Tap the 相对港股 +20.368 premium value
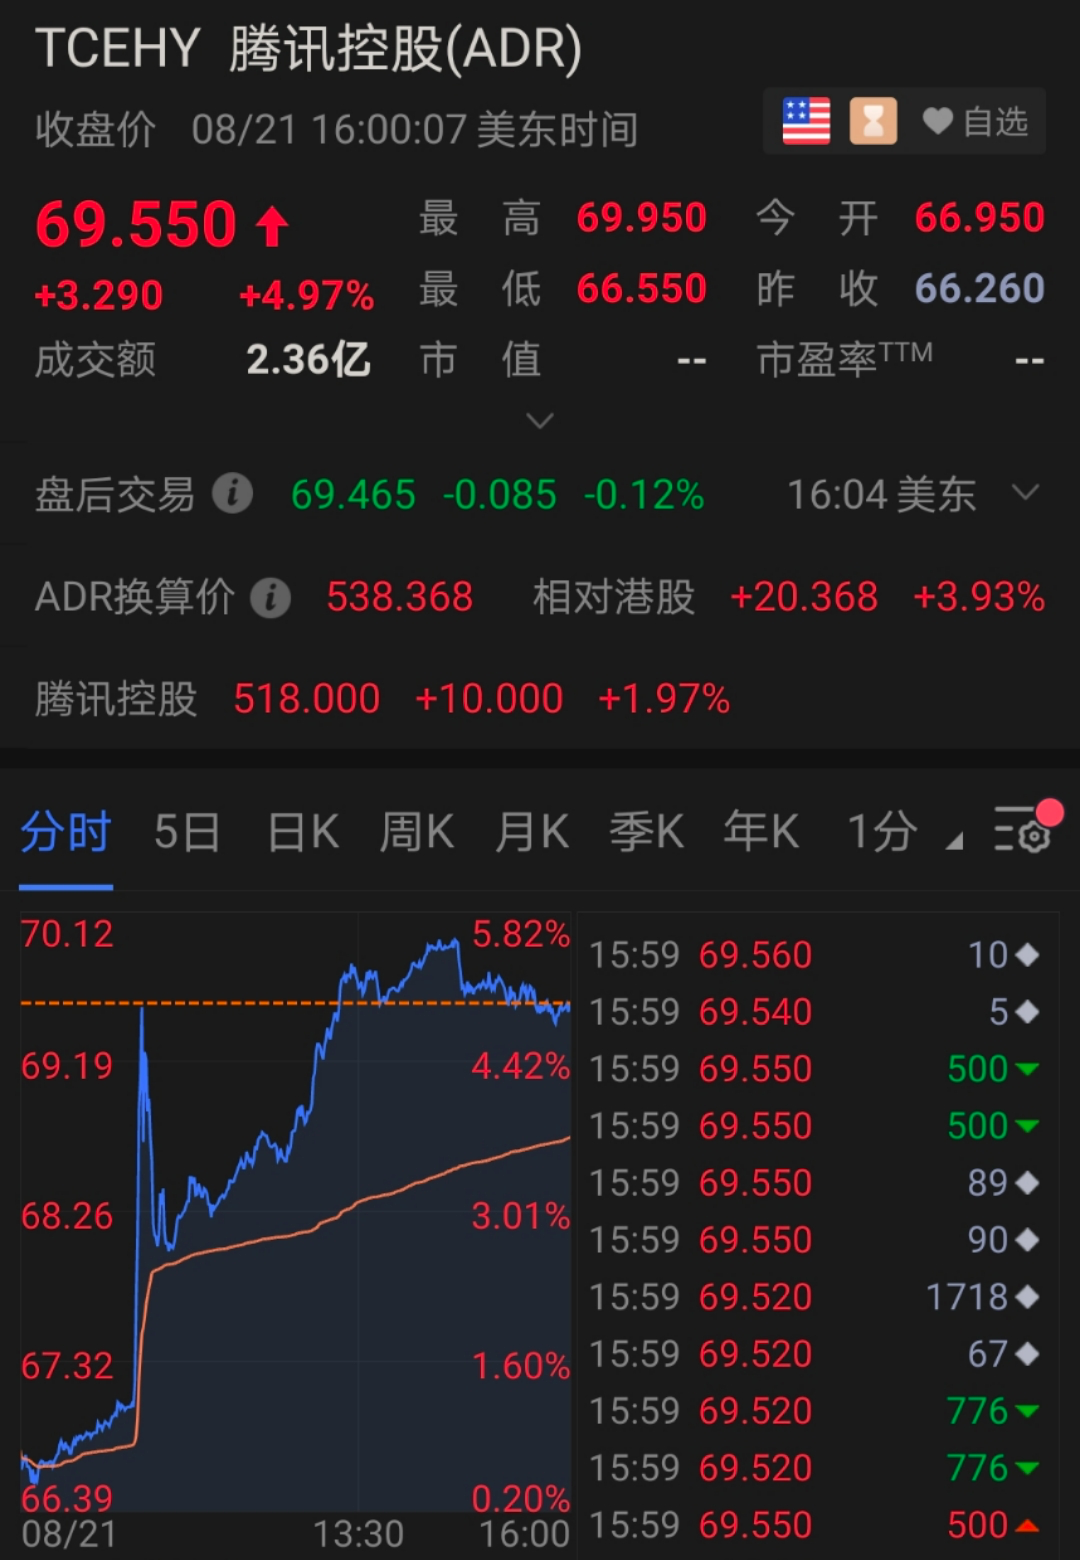Screen dimensions: 1080x1560 coord(804,597)
